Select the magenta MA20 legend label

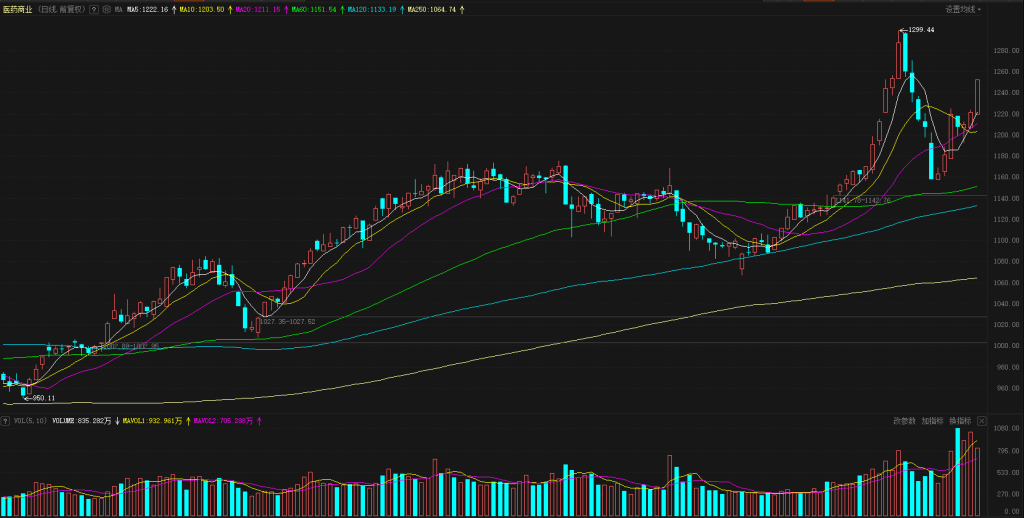(x=257, y=9)
